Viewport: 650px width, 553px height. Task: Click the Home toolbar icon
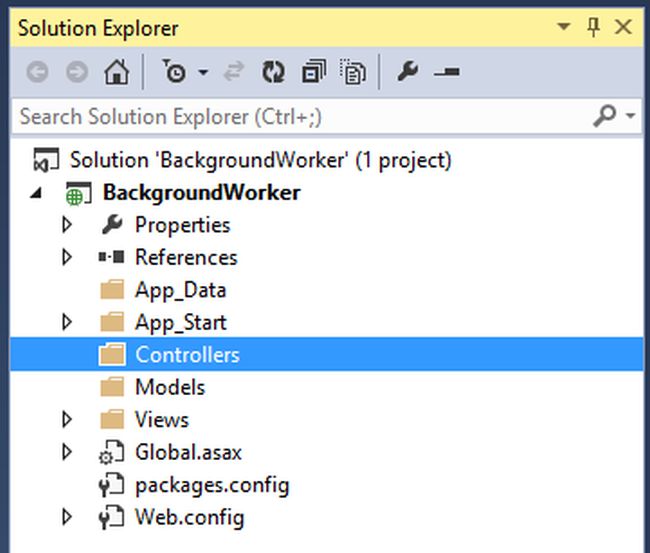pyautogui.click(x=117, y=73)
